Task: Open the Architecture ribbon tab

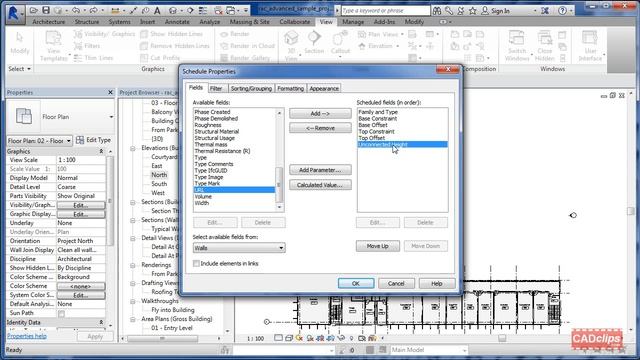Action: click(49, 22)
